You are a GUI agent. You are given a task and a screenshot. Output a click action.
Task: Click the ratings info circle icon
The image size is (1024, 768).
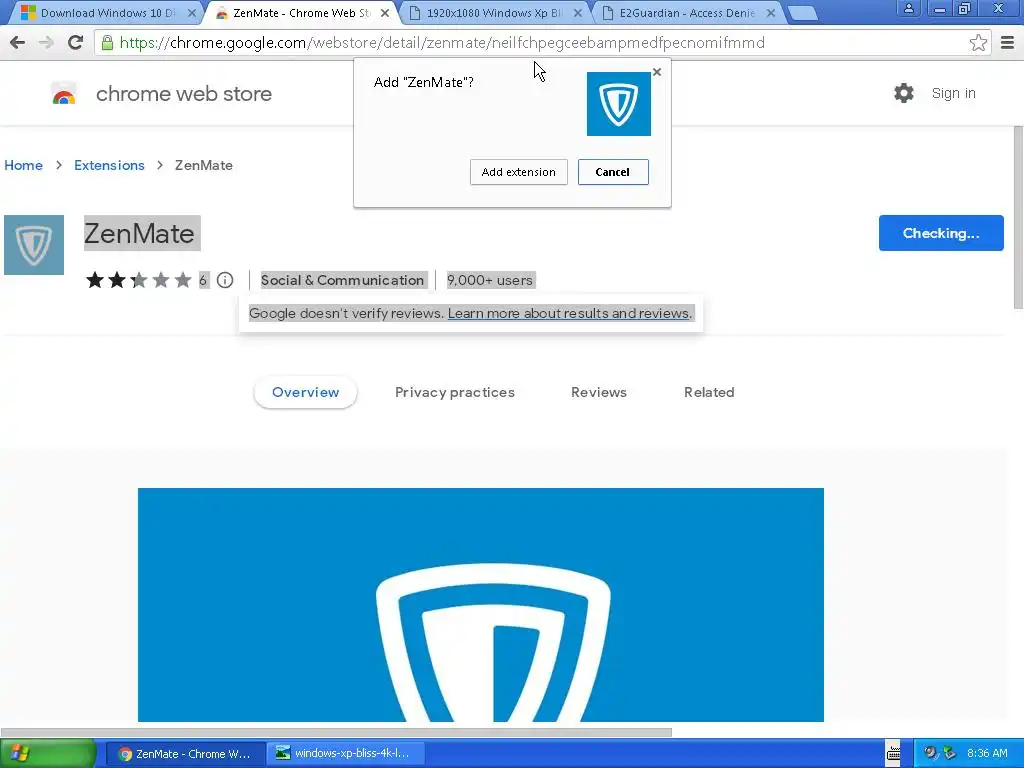point(225,280)
